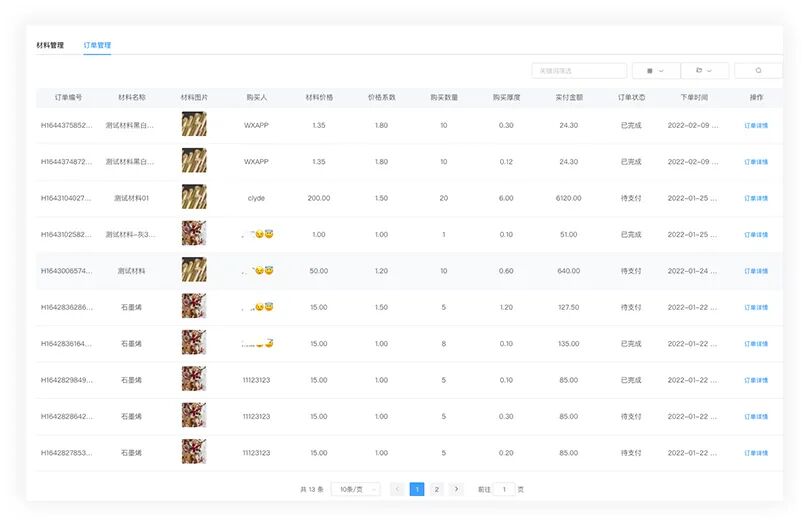Click the 购买数量 column header
Image resolution: width=807 pixels, height=525 pixels.
pyautogui.click(x=444, y=97)
